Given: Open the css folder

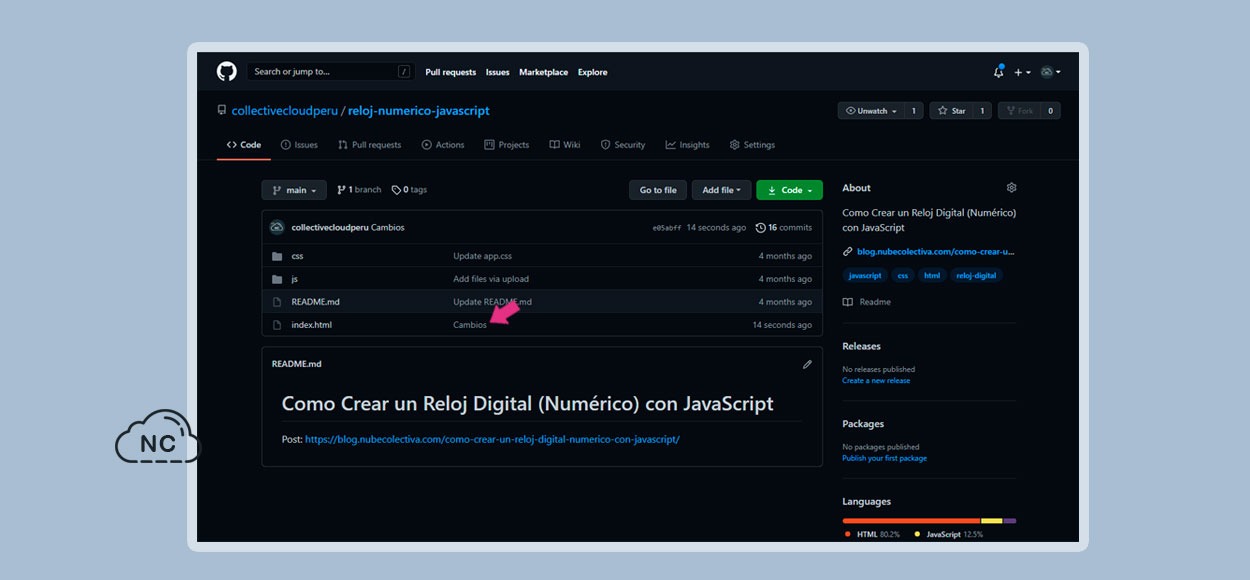Looking at the screenshot, I should tap(297, 256).
